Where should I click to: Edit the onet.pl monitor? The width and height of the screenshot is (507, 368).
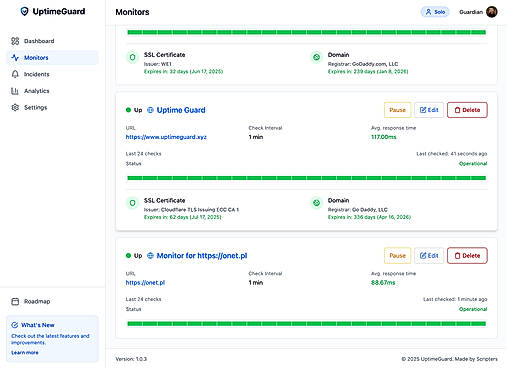click(x=429, y=256)
